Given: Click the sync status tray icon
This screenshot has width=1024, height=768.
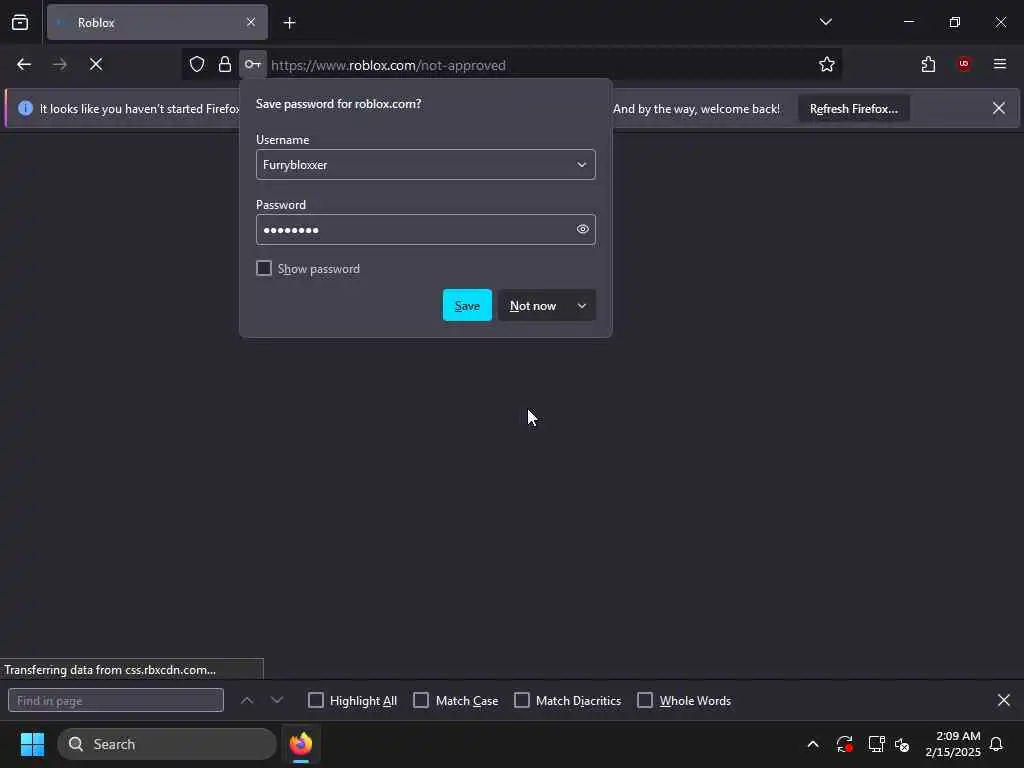Looking at the screenshot, I should (x=844, y=744).
